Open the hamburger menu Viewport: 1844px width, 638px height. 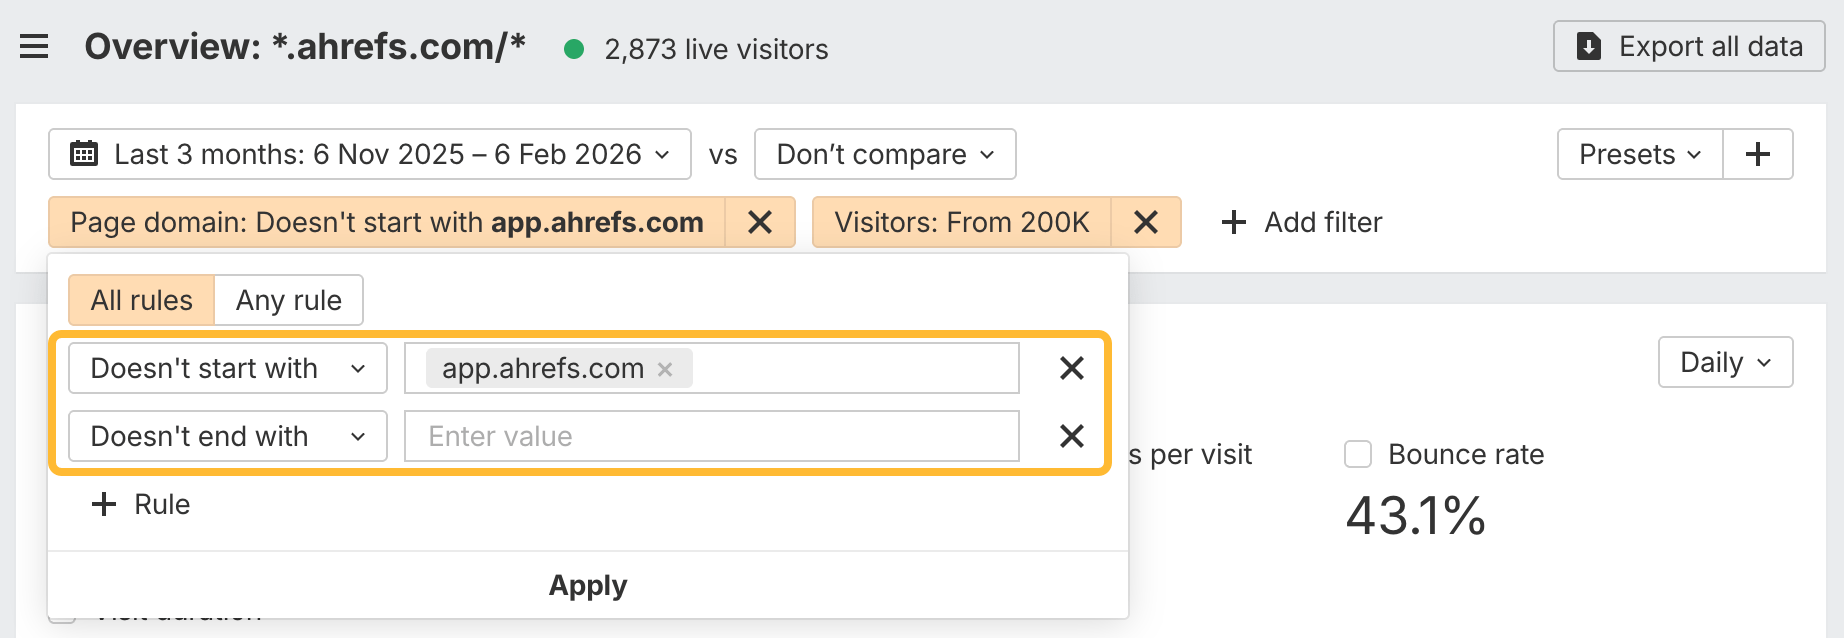34,47
